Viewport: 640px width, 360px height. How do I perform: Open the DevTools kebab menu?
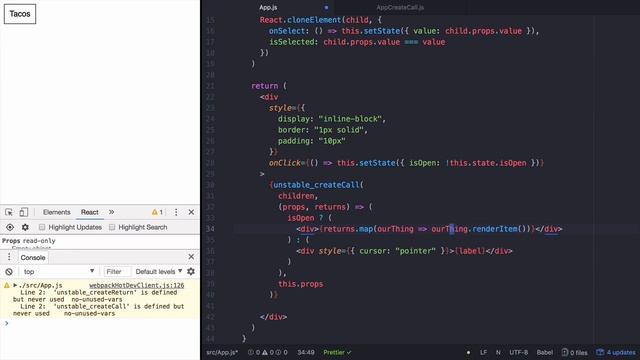(x=176, y=212)
